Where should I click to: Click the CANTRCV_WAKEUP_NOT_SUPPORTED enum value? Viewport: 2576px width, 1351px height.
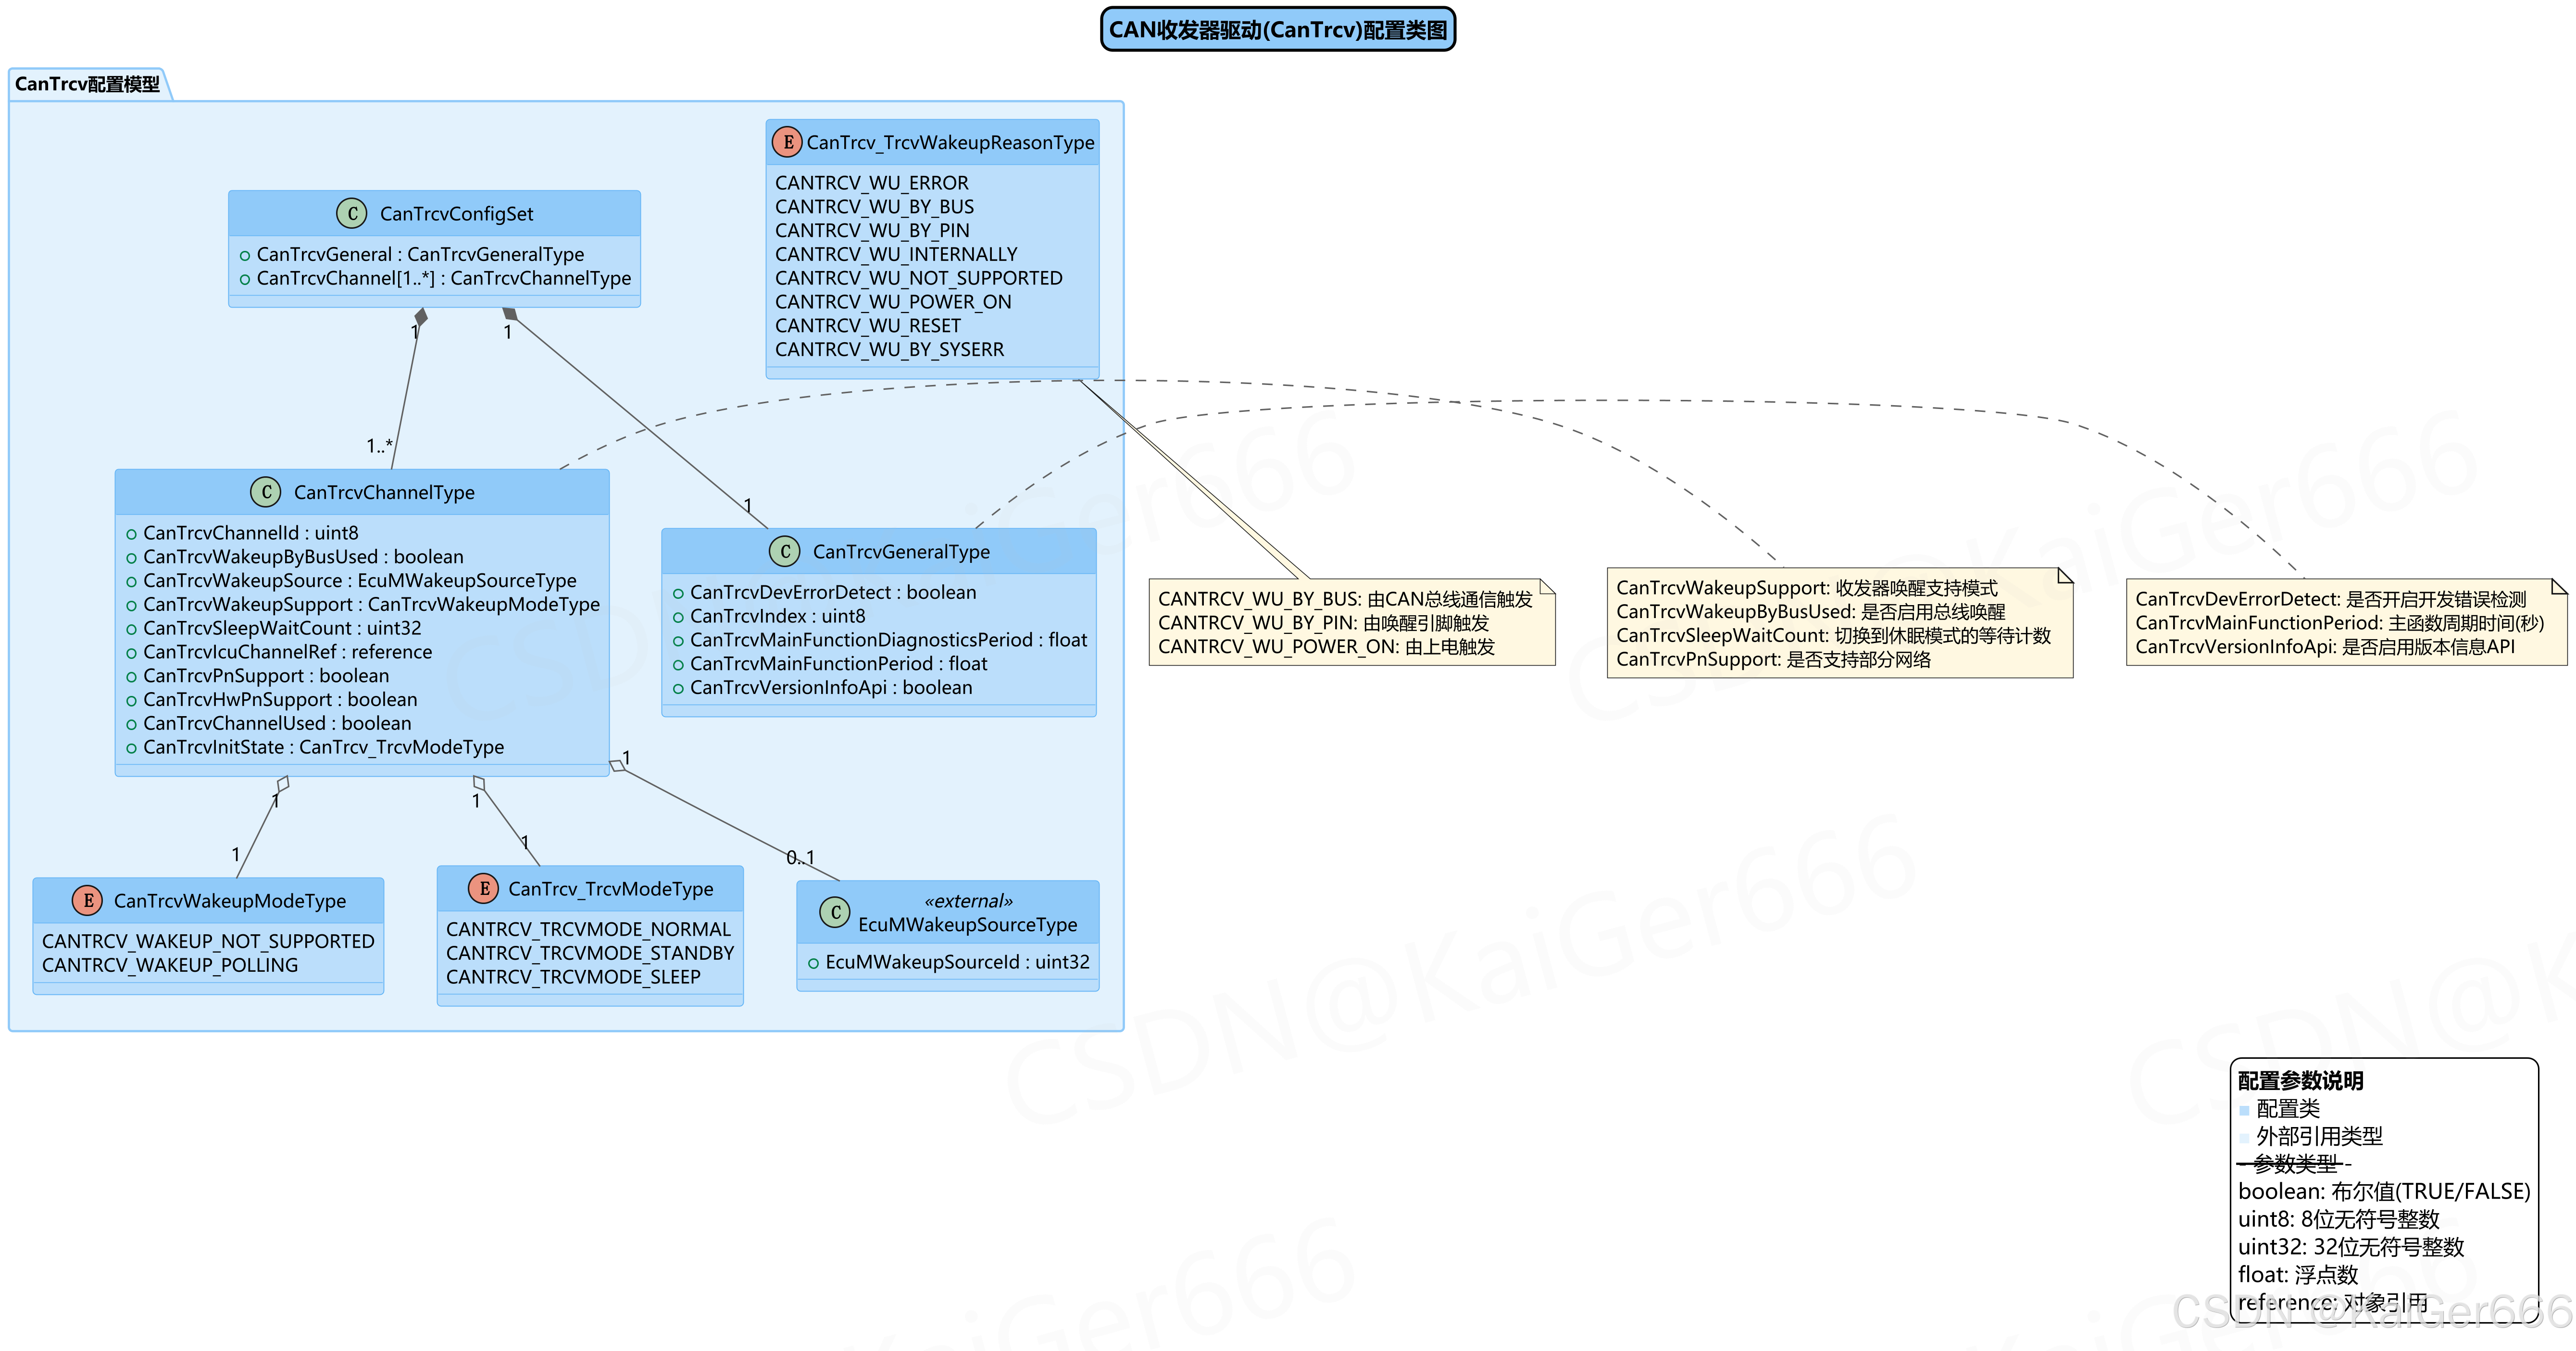pos(208,941)
